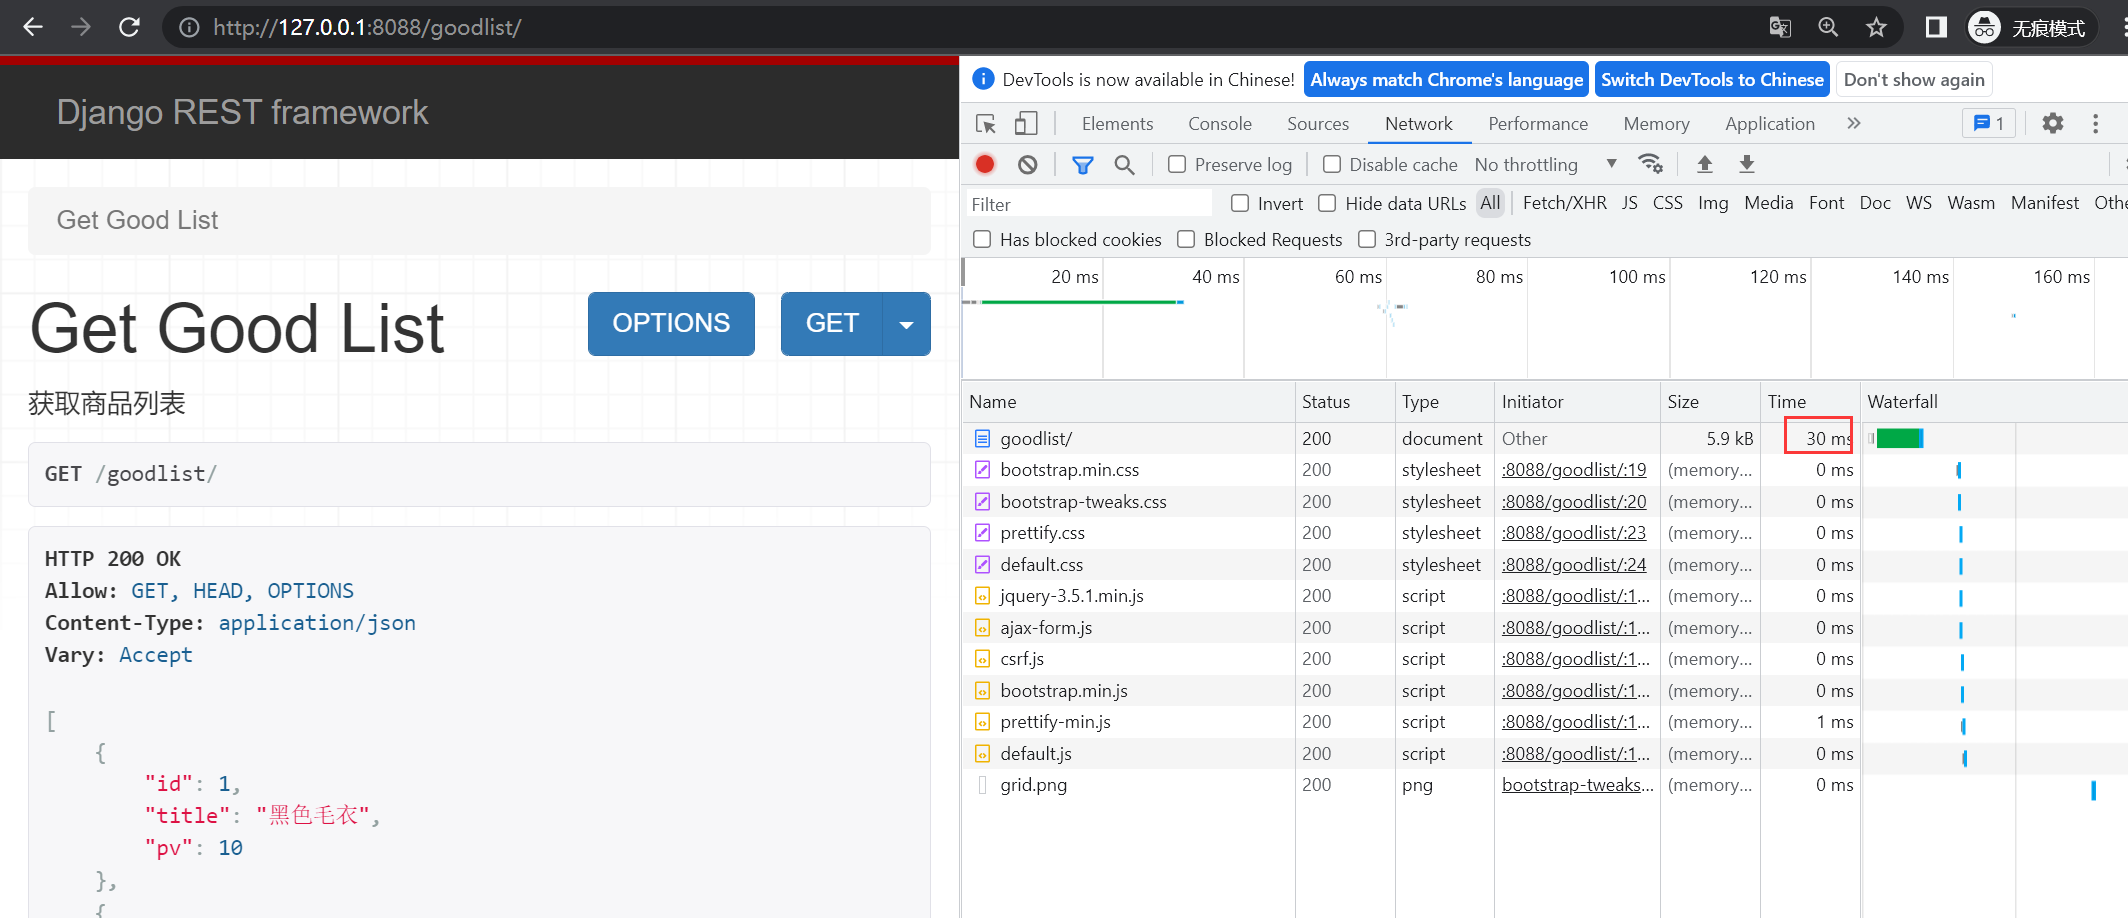
Task: Open the DevTools issues counter
Action: coord(1988,123)
